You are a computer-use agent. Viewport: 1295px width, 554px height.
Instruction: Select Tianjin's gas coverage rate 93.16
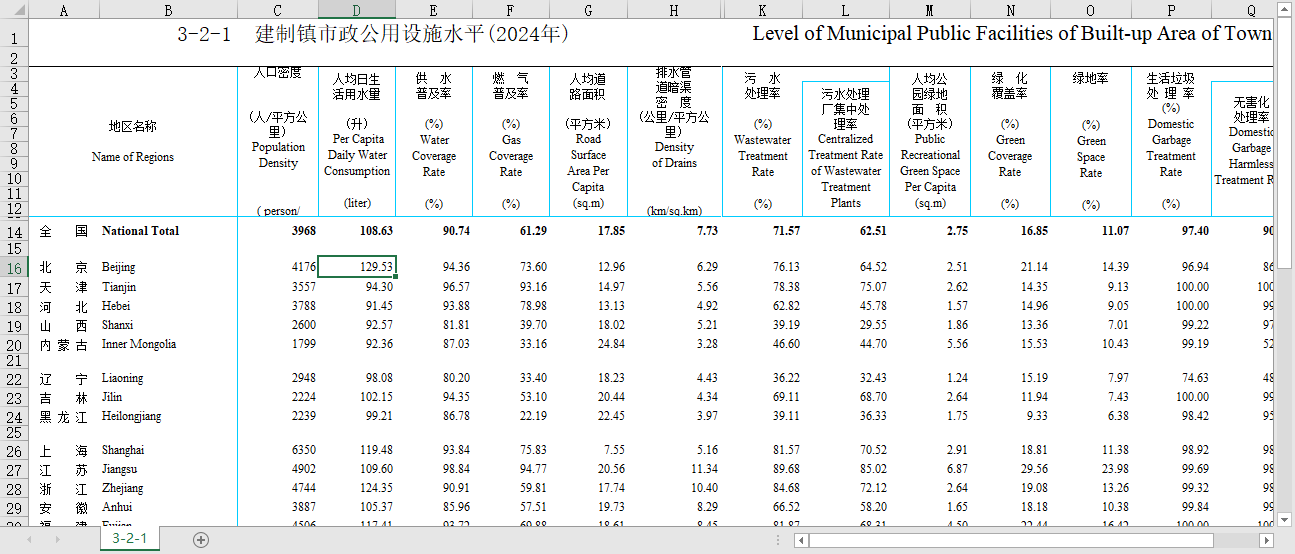pos(511,287)
